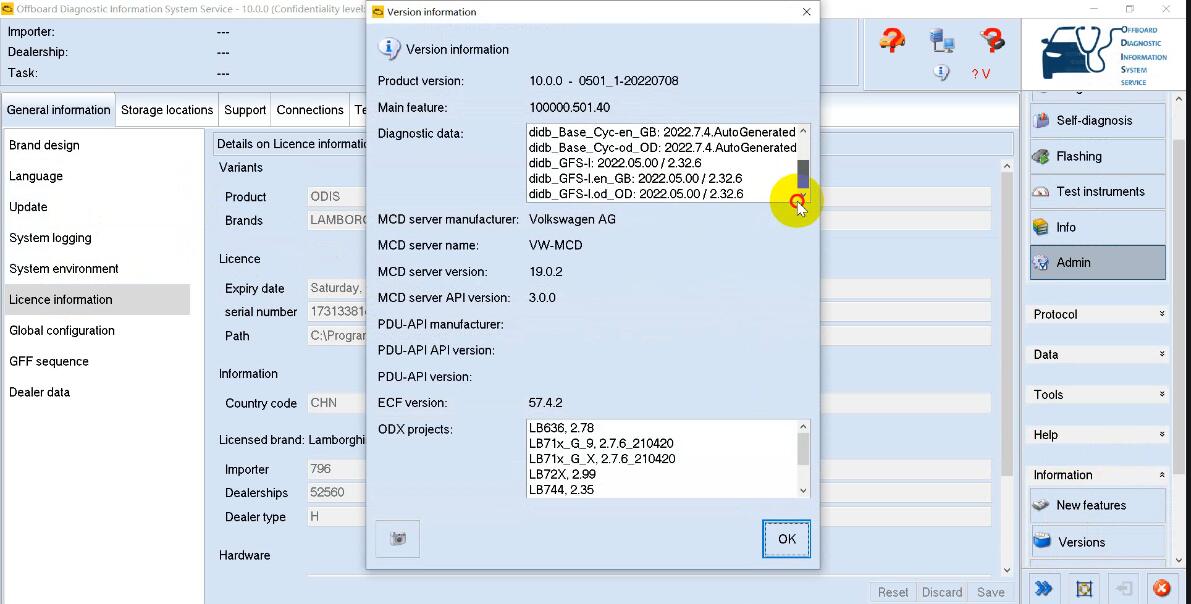Open Admin mode
The height and width of the screenshot is (604, 1191).
click(x=1098, y=263)
